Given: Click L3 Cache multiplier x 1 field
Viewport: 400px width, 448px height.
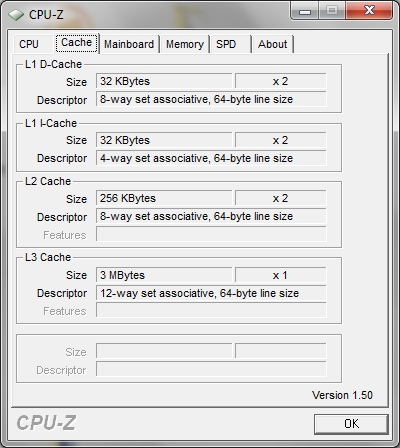Looking at the screenshot, I should tap(280, 275).
